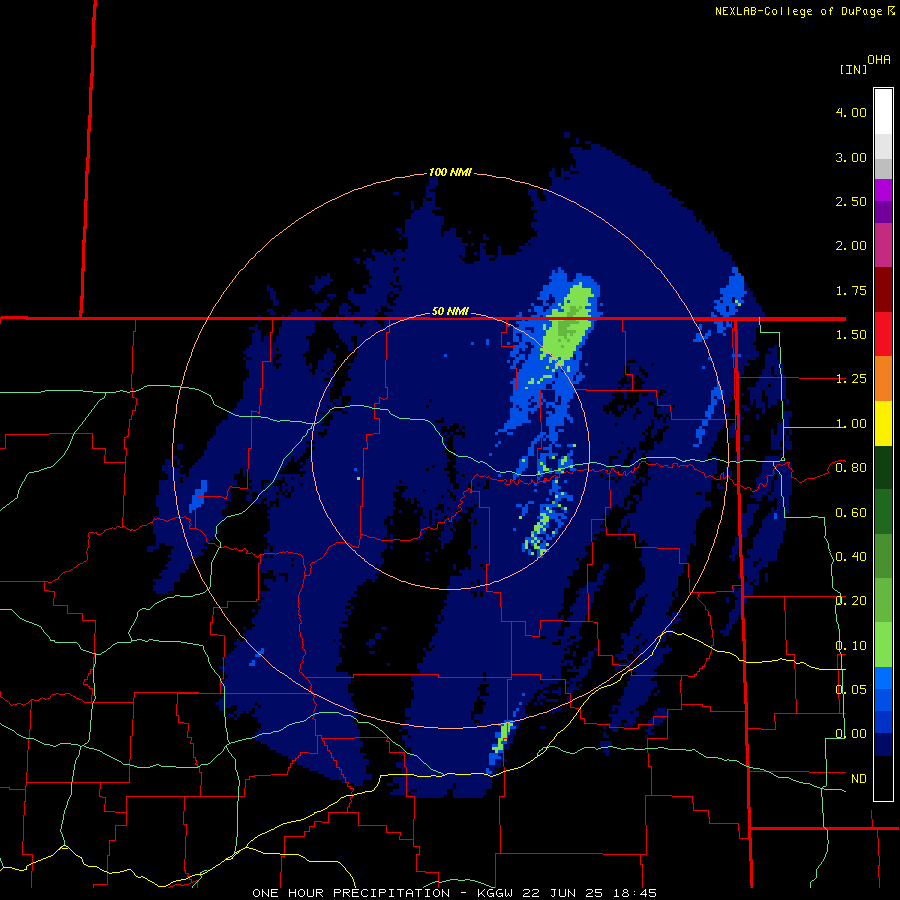Select the 1.75 legend value
Screen dimensions: 900x900
pos(851,290)
